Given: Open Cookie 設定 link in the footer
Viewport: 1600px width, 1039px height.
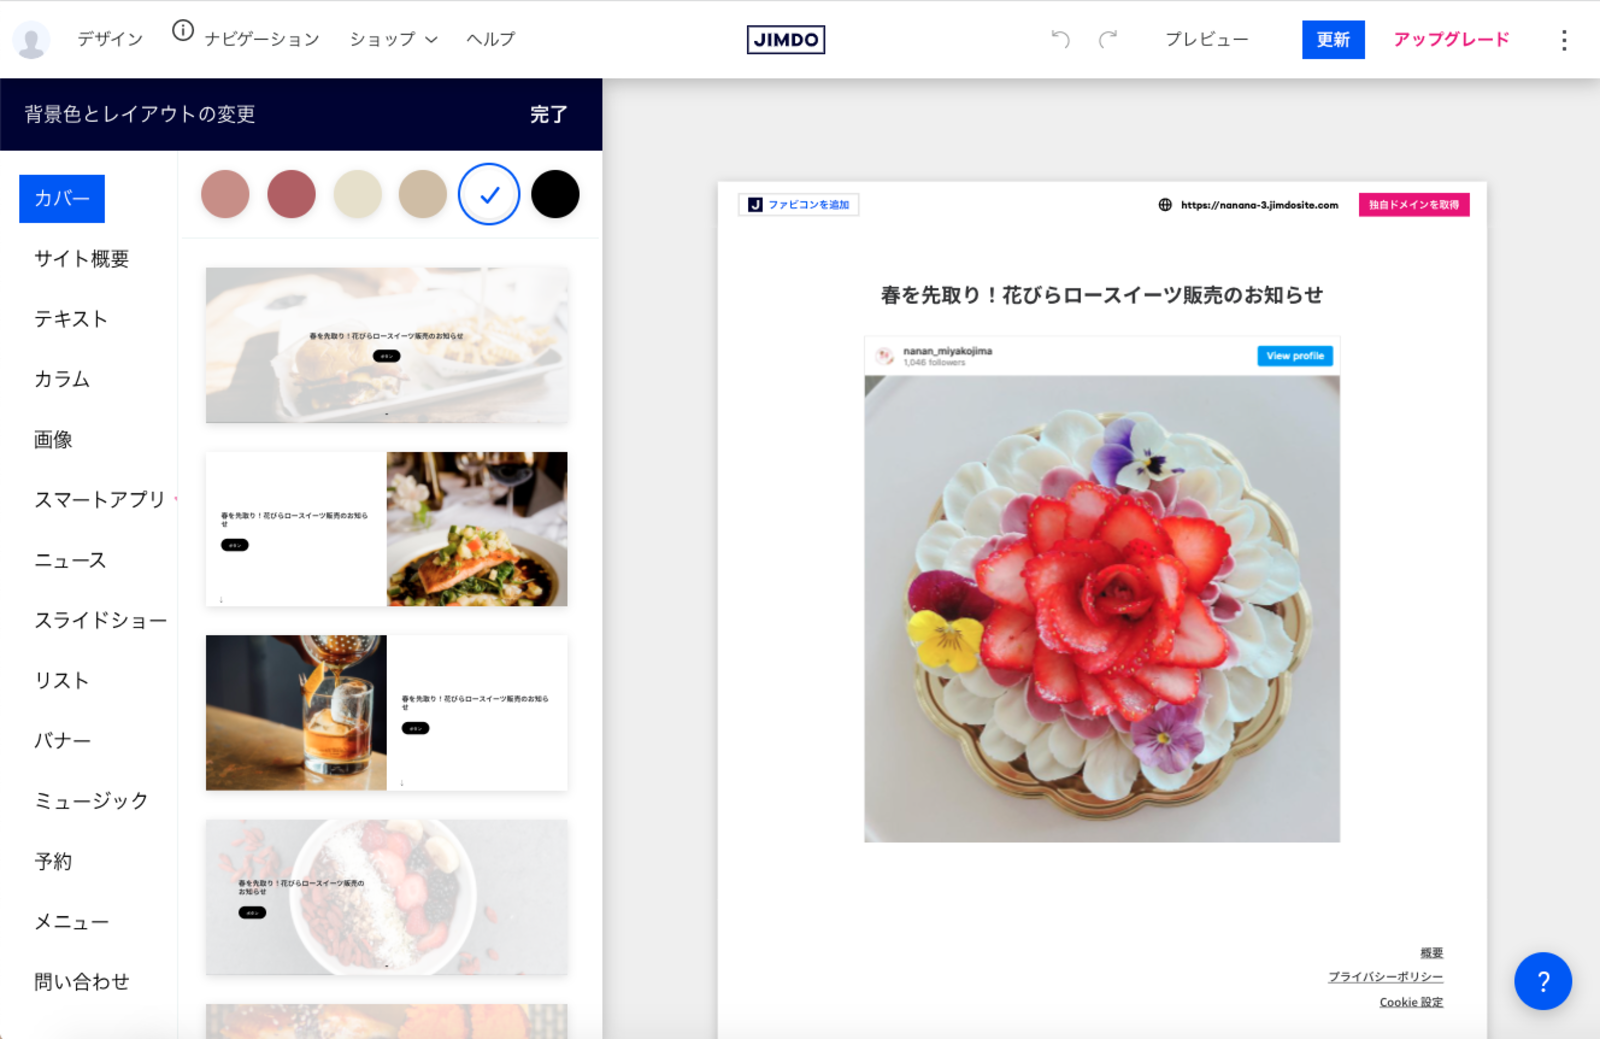Looking at the screenshot, I should (1410, 1002).
